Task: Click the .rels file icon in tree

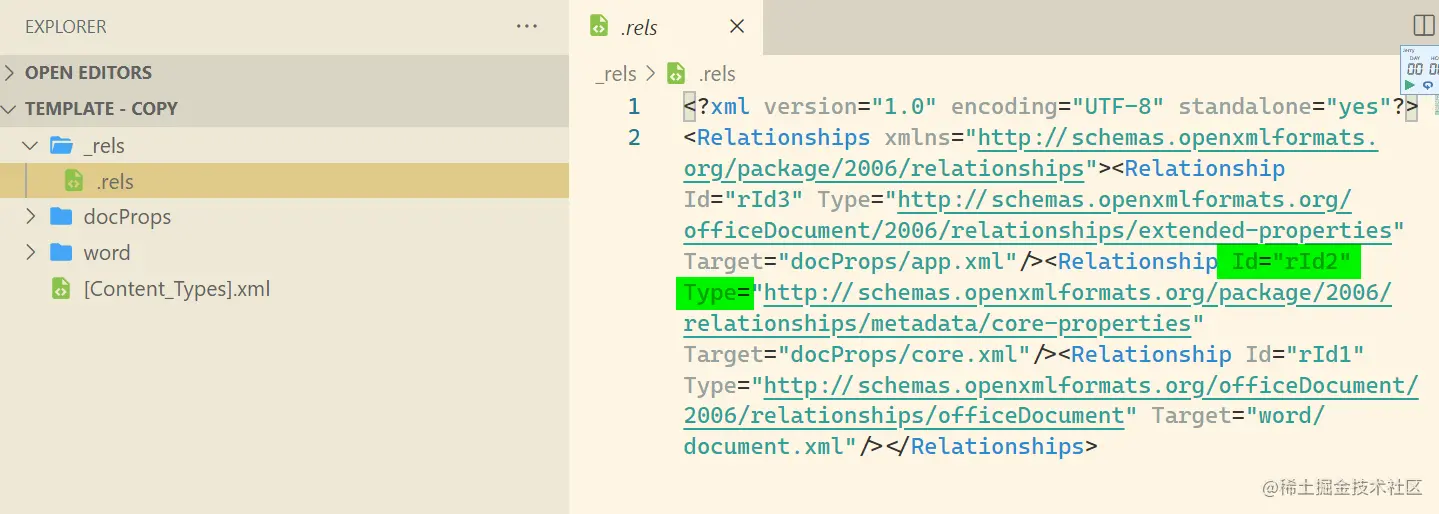Action: (74, 181)
